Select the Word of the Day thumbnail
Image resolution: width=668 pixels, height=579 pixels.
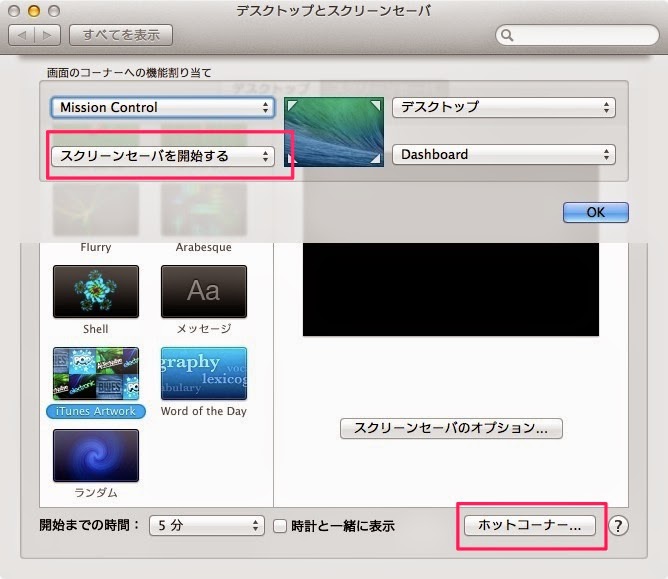[x=204, y=374]
